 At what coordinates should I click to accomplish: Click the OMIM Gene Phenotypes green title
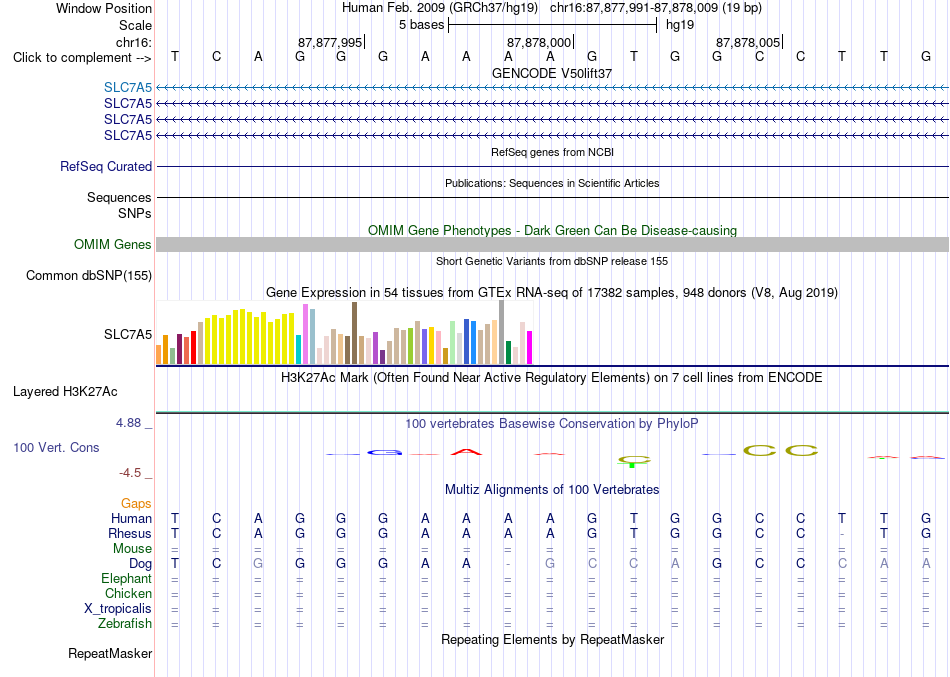(553, 230)
